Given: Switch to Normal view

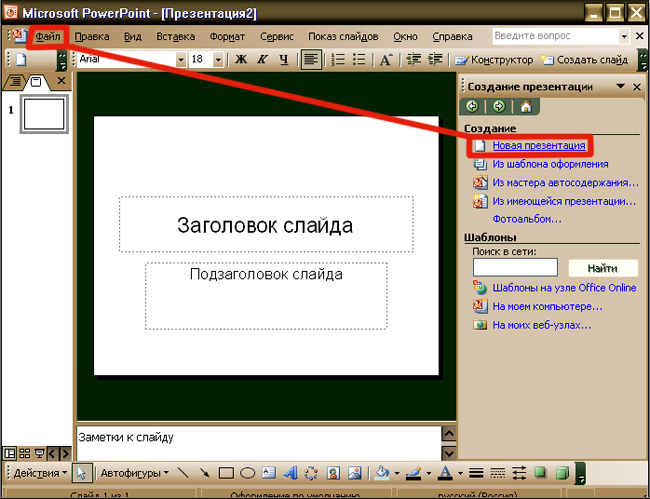Looking at the screenshot, I should pyautogui.click(x=10, y=453).
